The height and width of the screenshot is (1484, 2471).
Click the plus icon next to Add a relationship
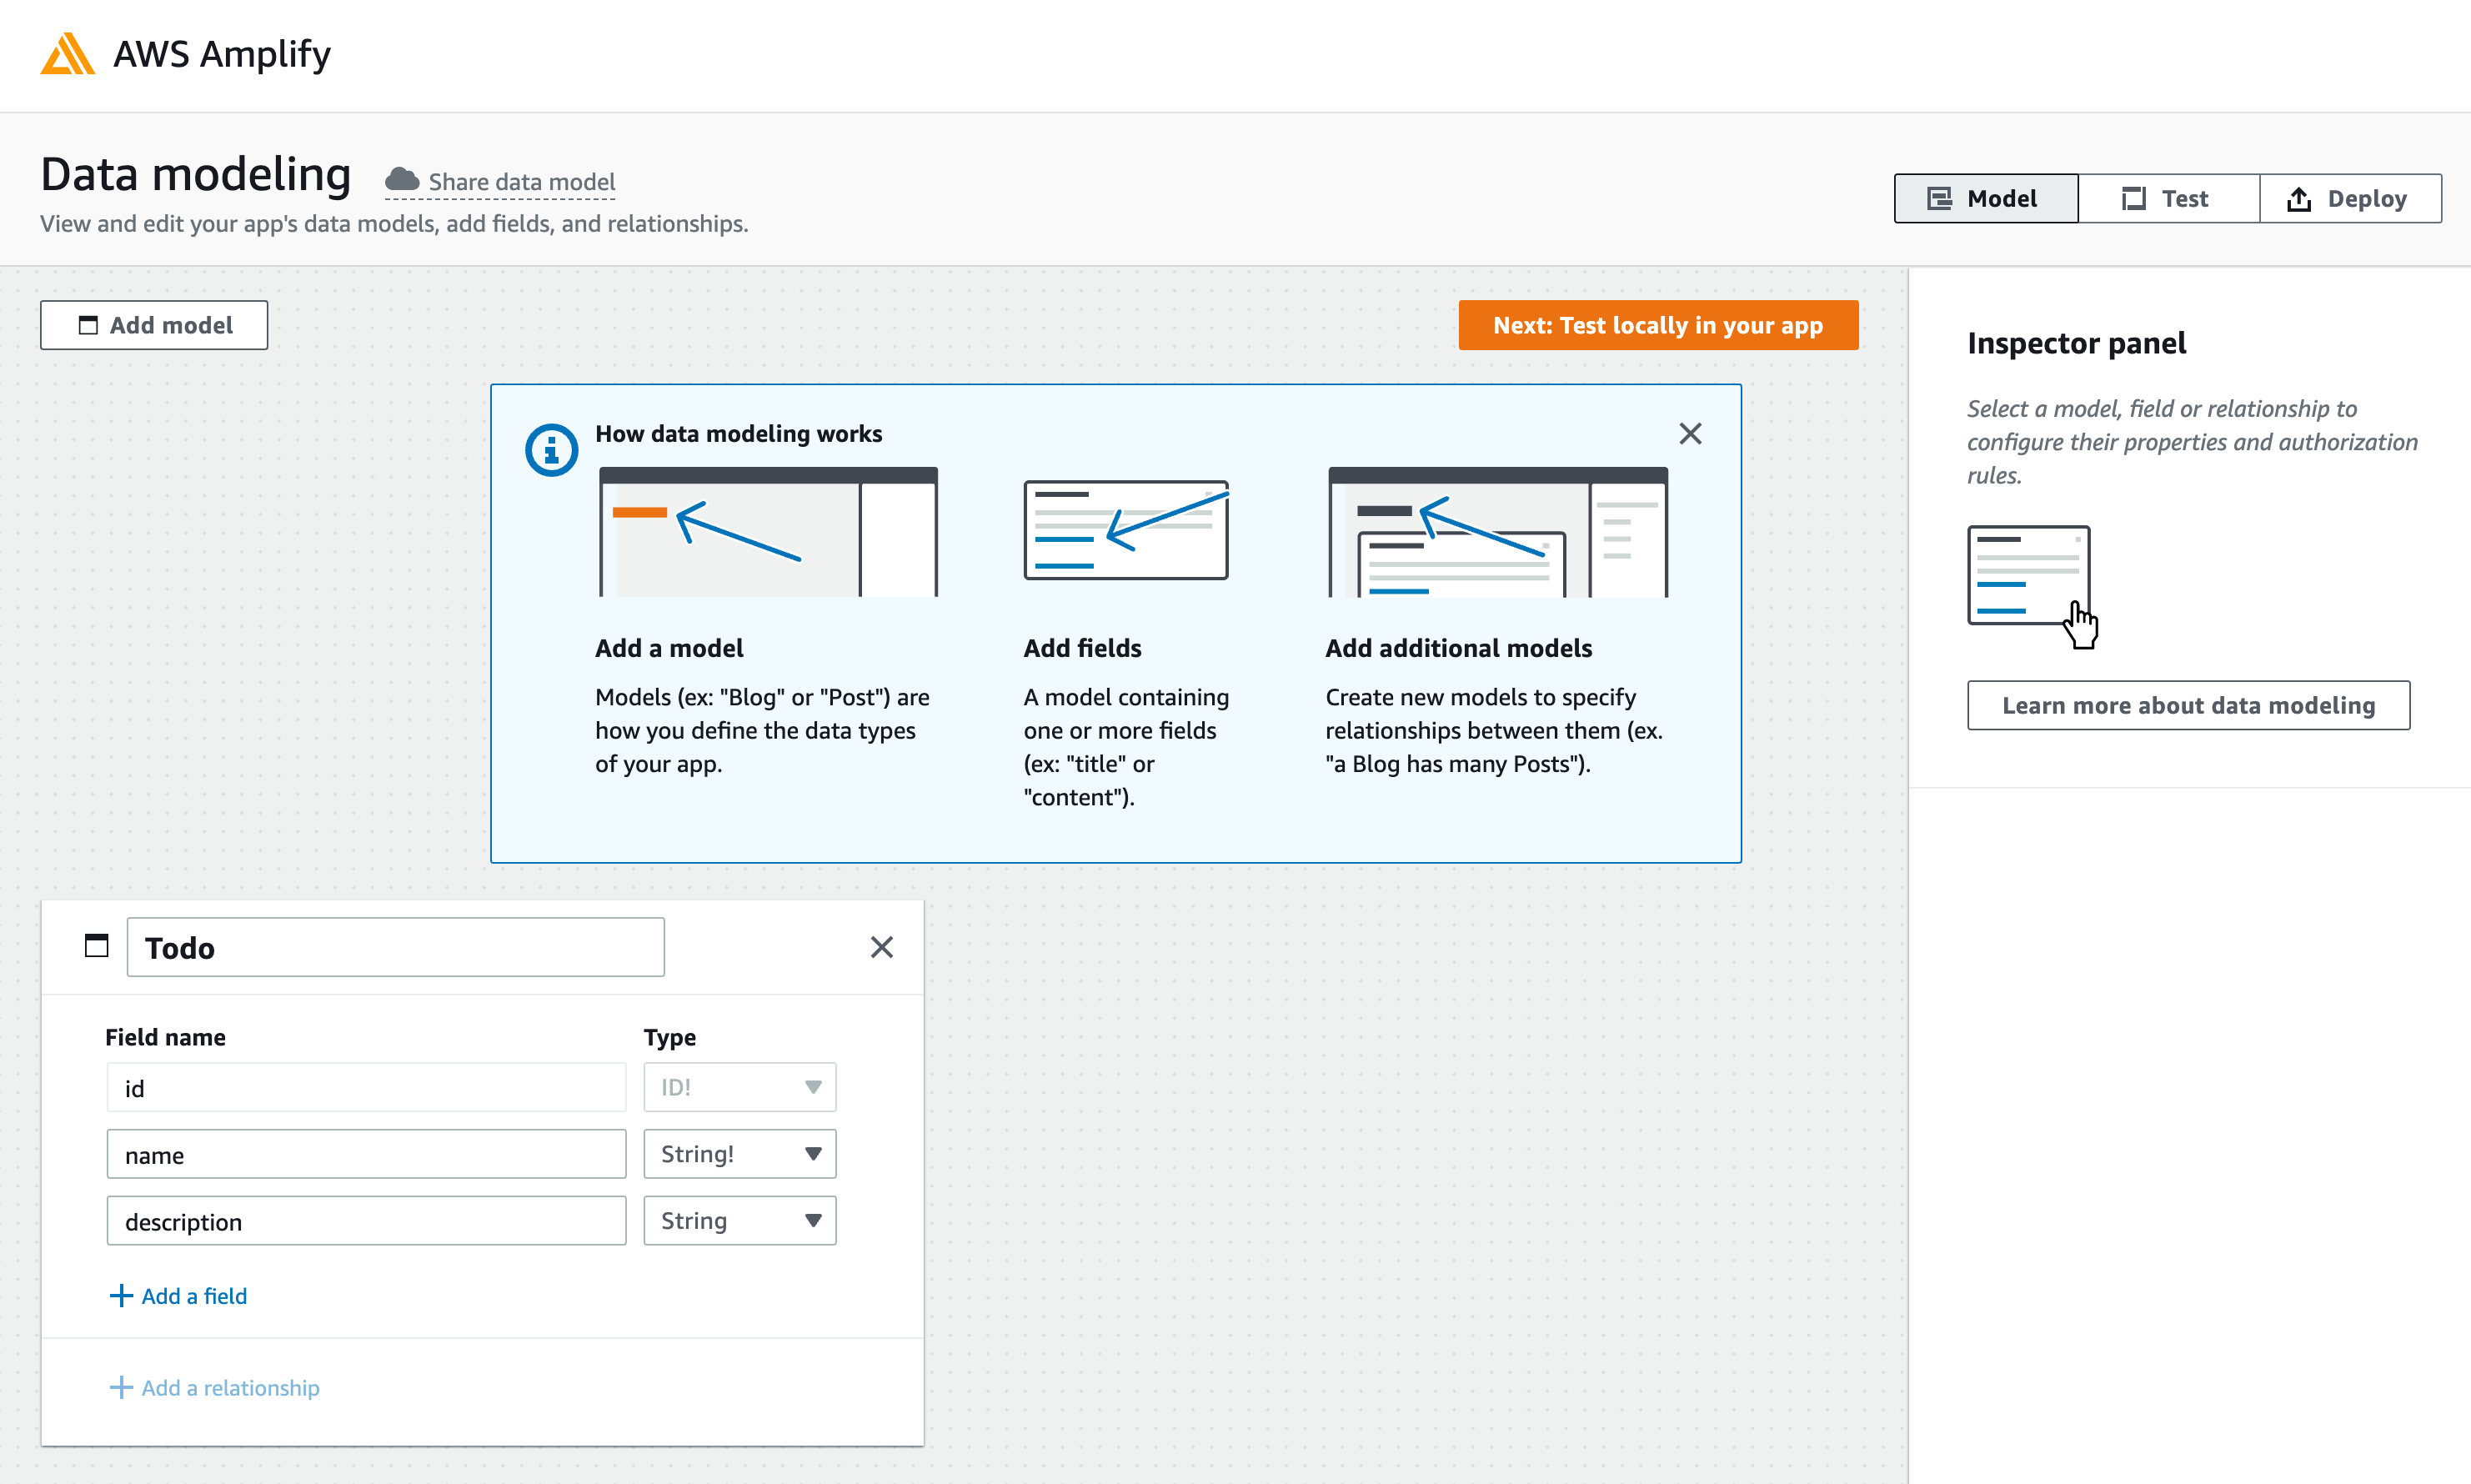coord(121,1388)
